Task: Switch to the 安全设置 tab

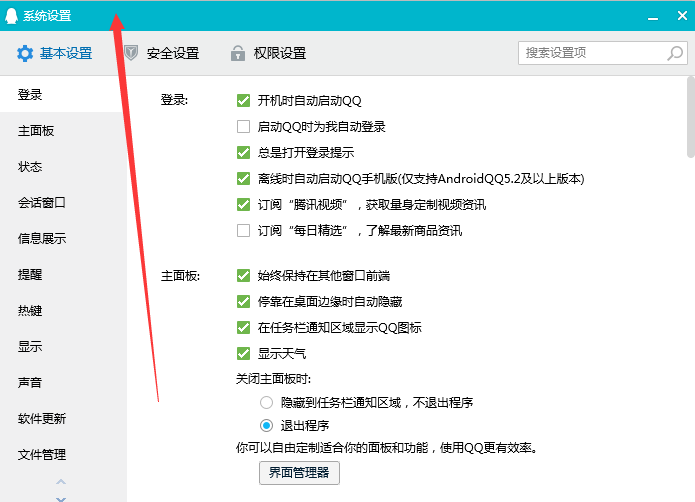Action: (x=161, y=53)
